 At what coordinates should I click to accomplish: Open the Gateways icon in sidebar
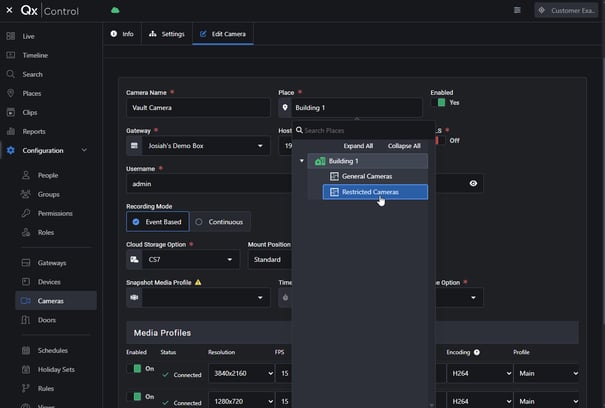[x=26, y=263]
